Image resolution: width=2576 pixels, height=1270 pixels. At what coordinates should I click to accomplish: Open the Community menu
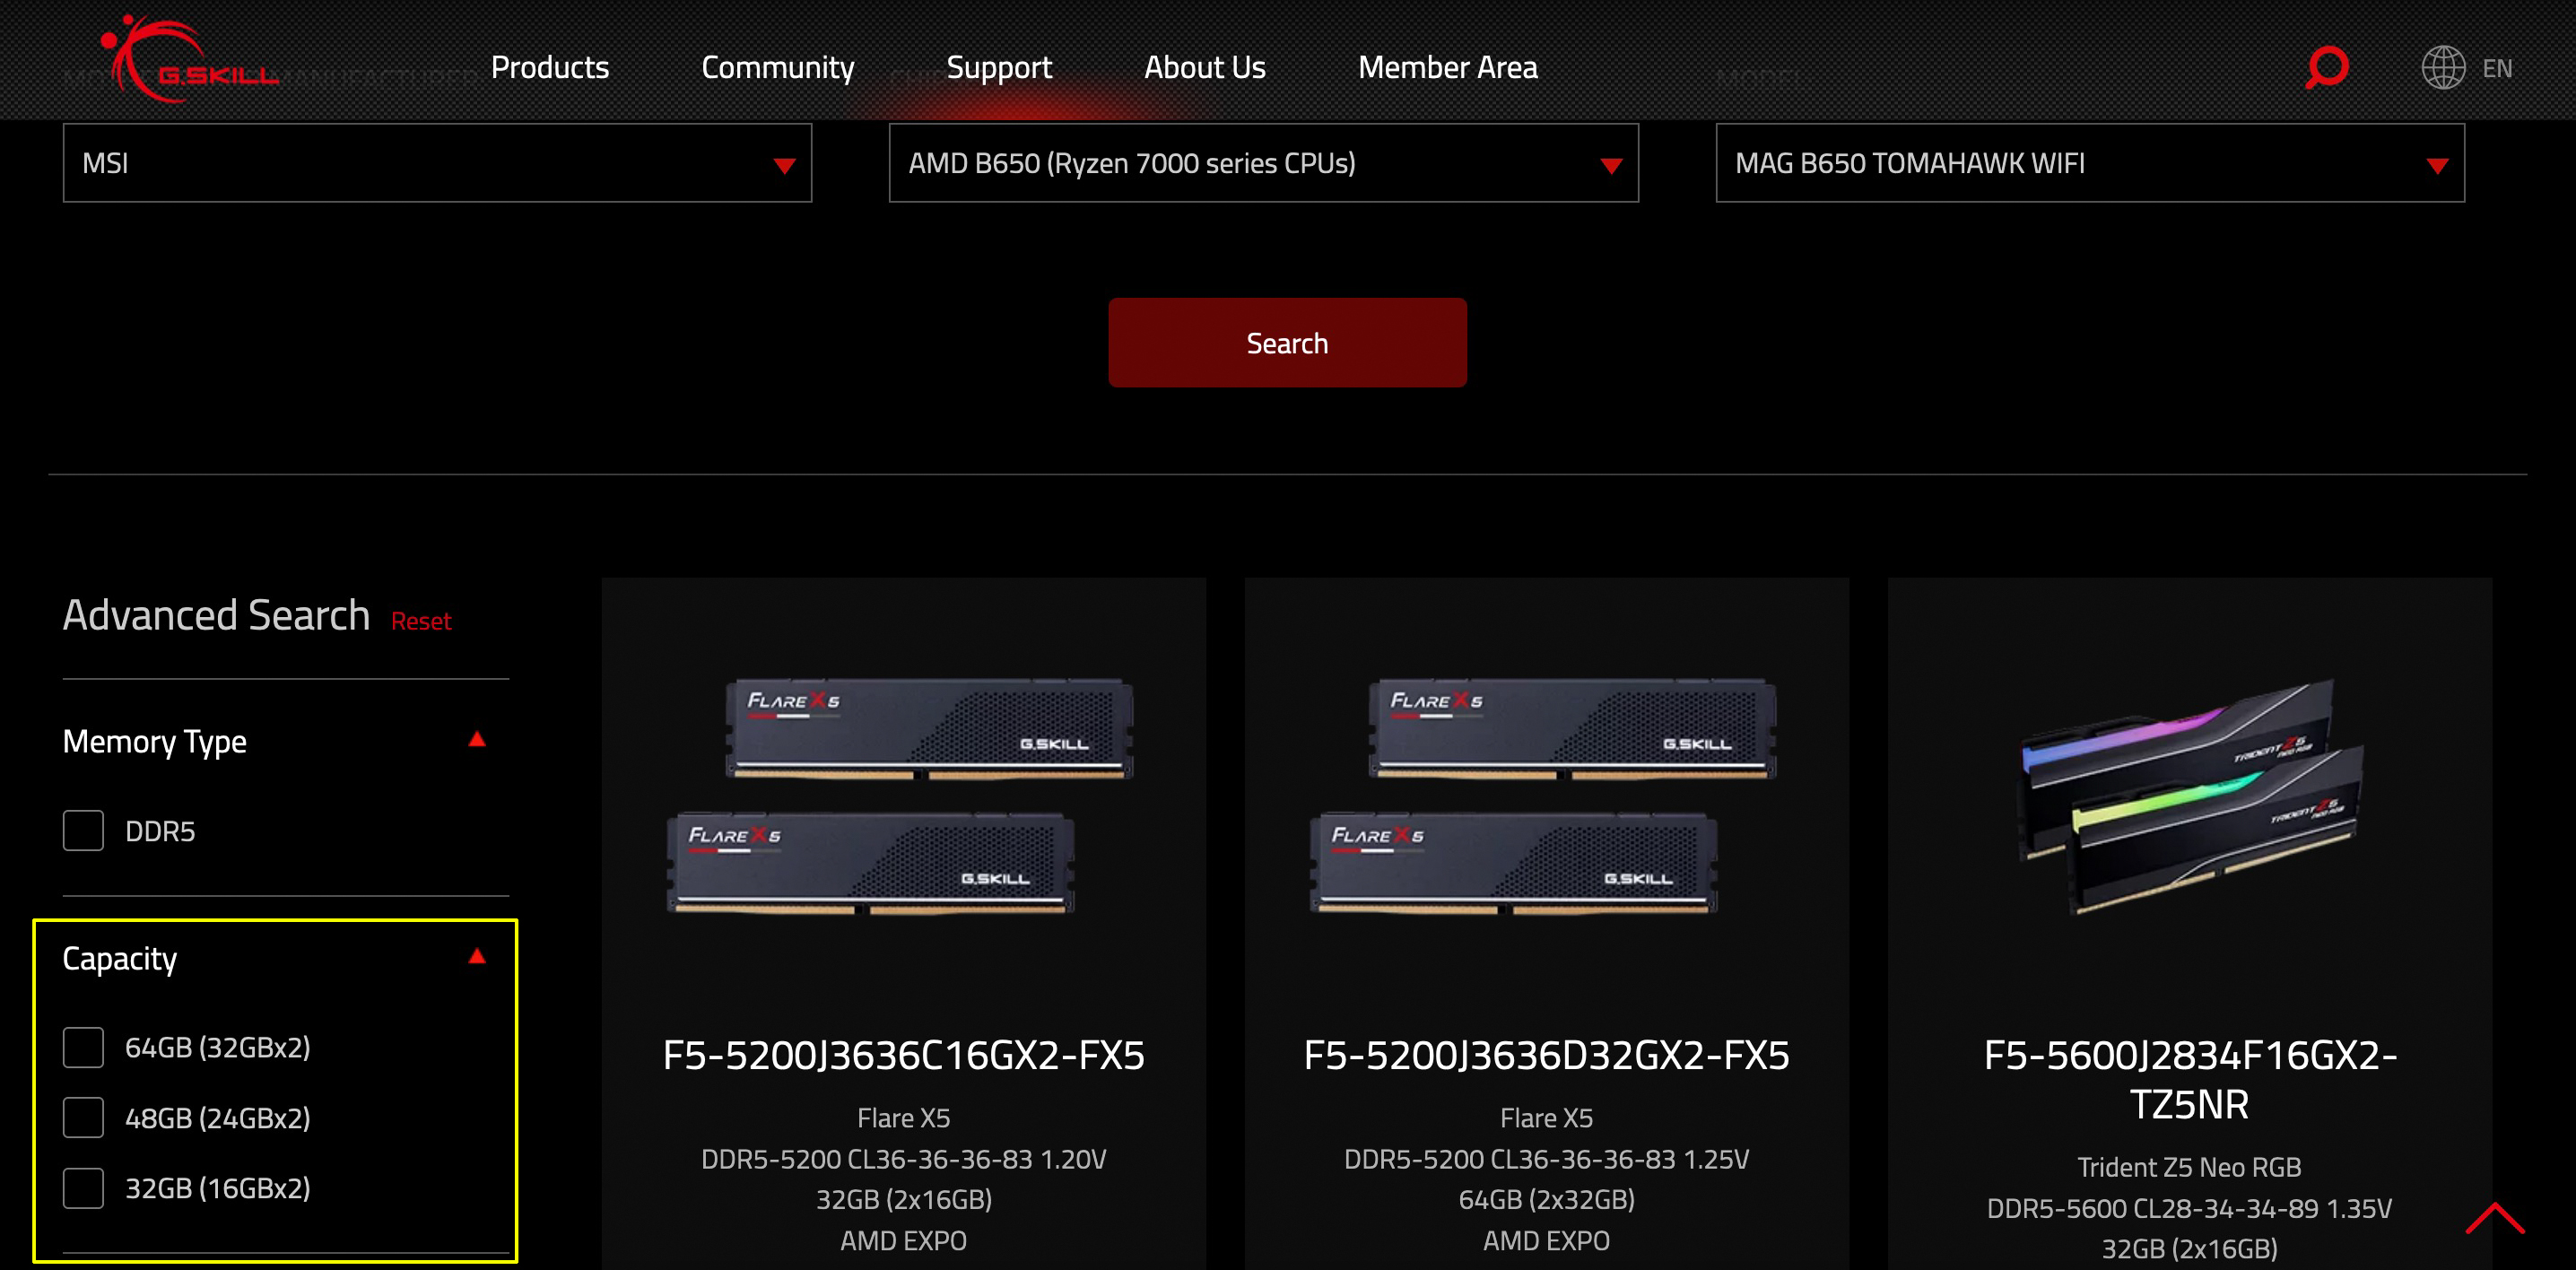click(x=777, y=67)
